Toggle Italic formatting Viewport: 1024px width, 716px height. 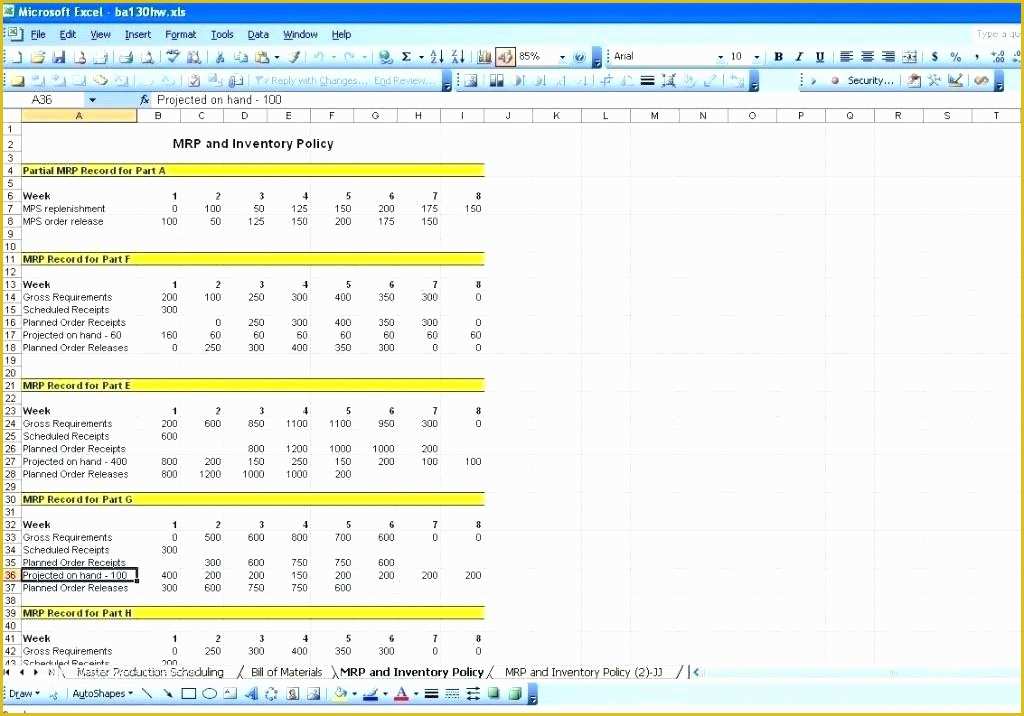(799, 57)
